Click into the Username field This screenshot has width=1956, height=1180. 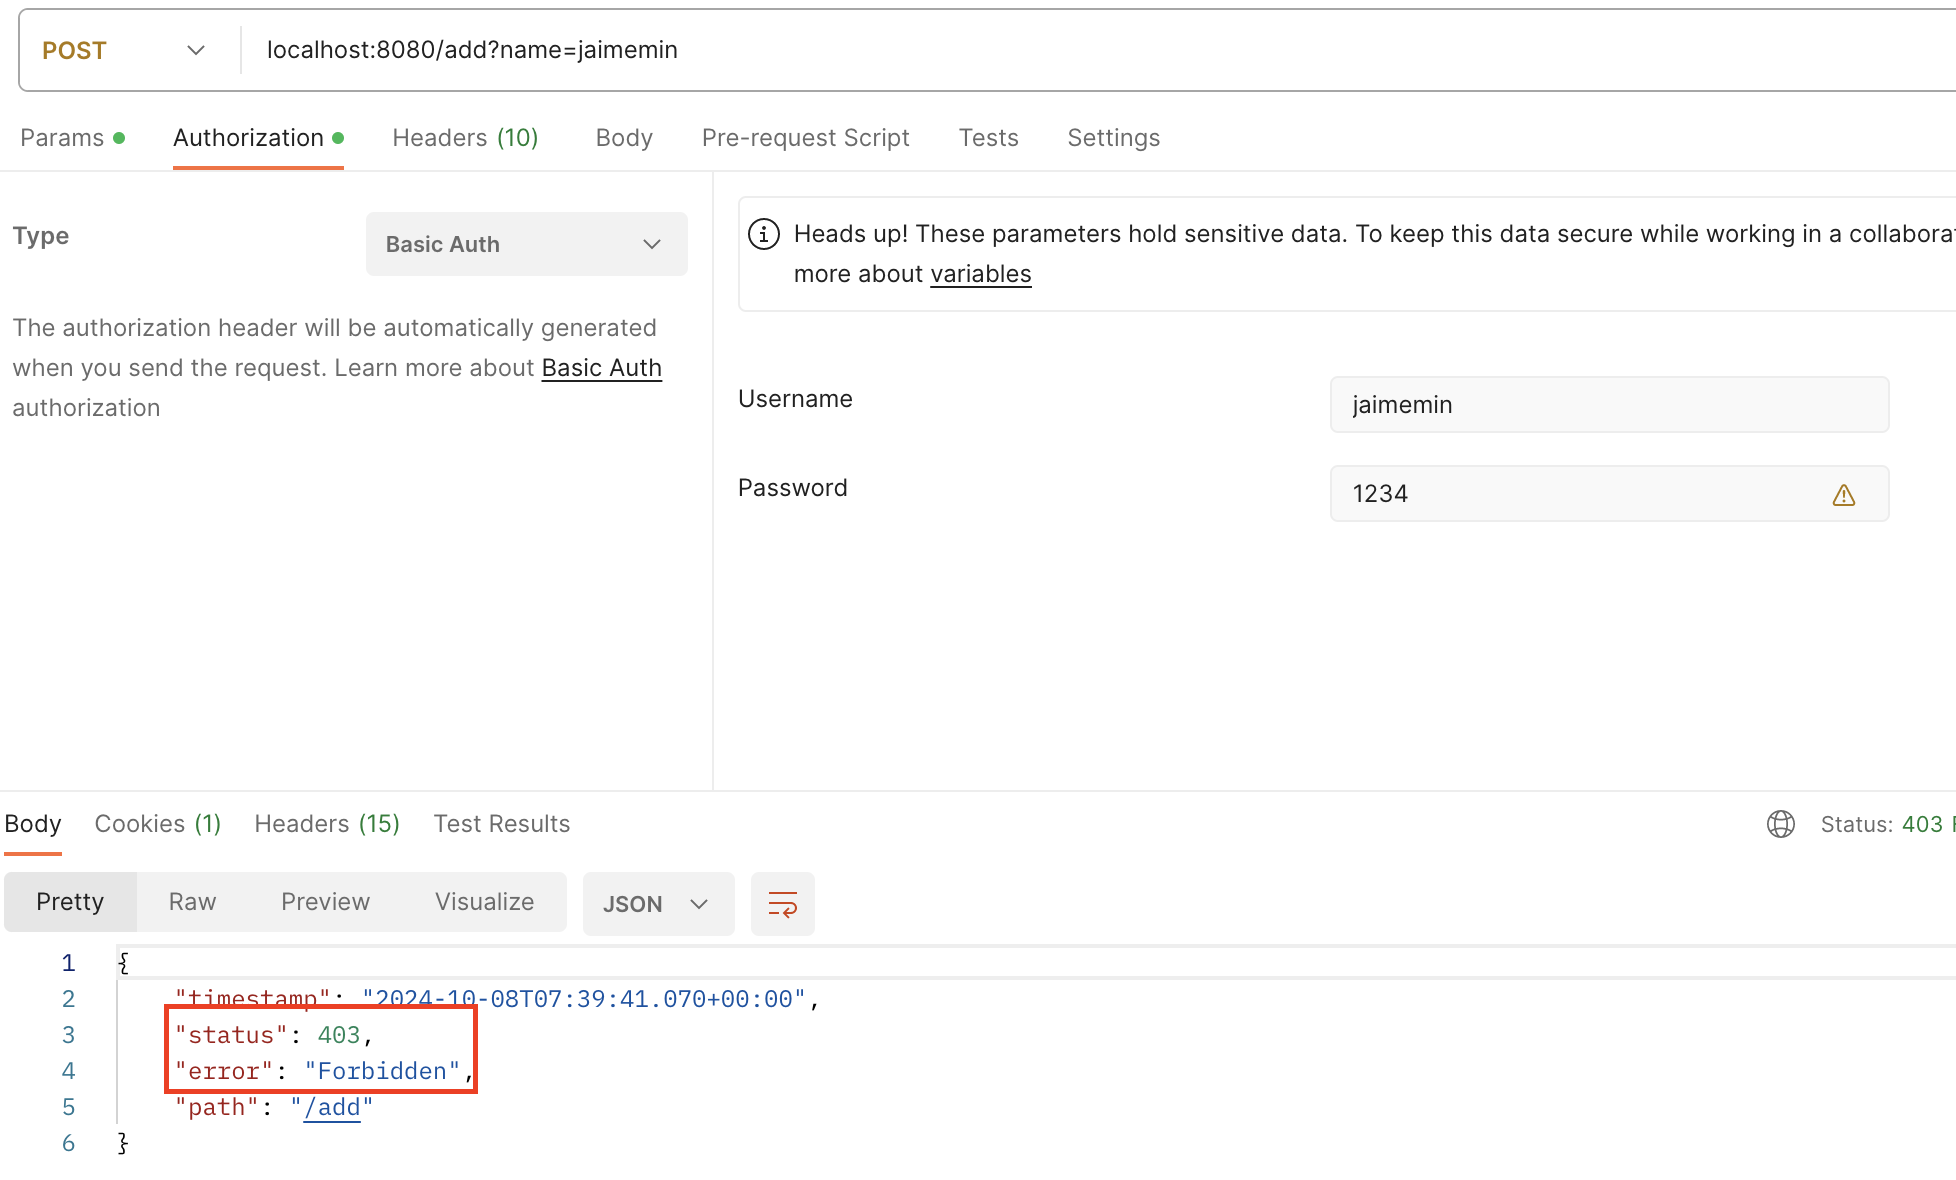pos(1608,405)
